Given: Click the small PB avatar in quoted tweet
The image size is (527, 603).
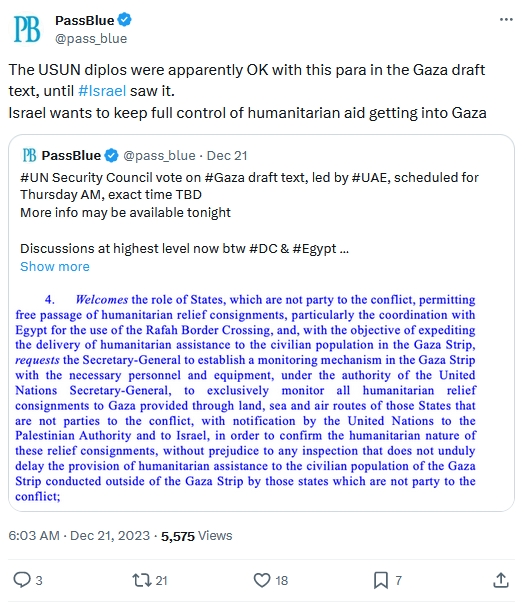Looking at the screenshot, I should (x=29, y=155).
